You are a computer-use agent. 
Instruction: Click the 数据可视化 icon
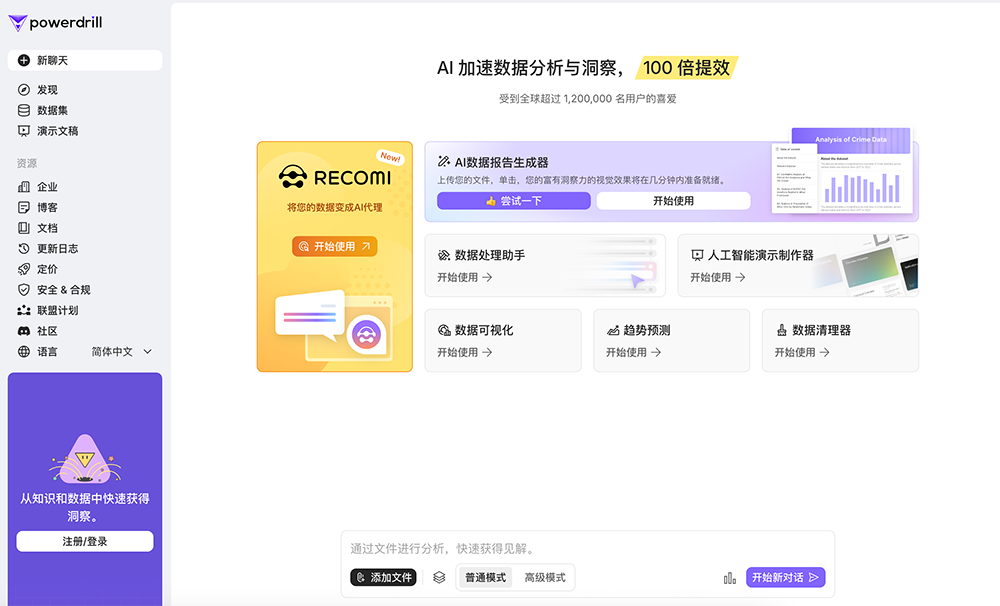pyautogui.click(x=444, y=330)
